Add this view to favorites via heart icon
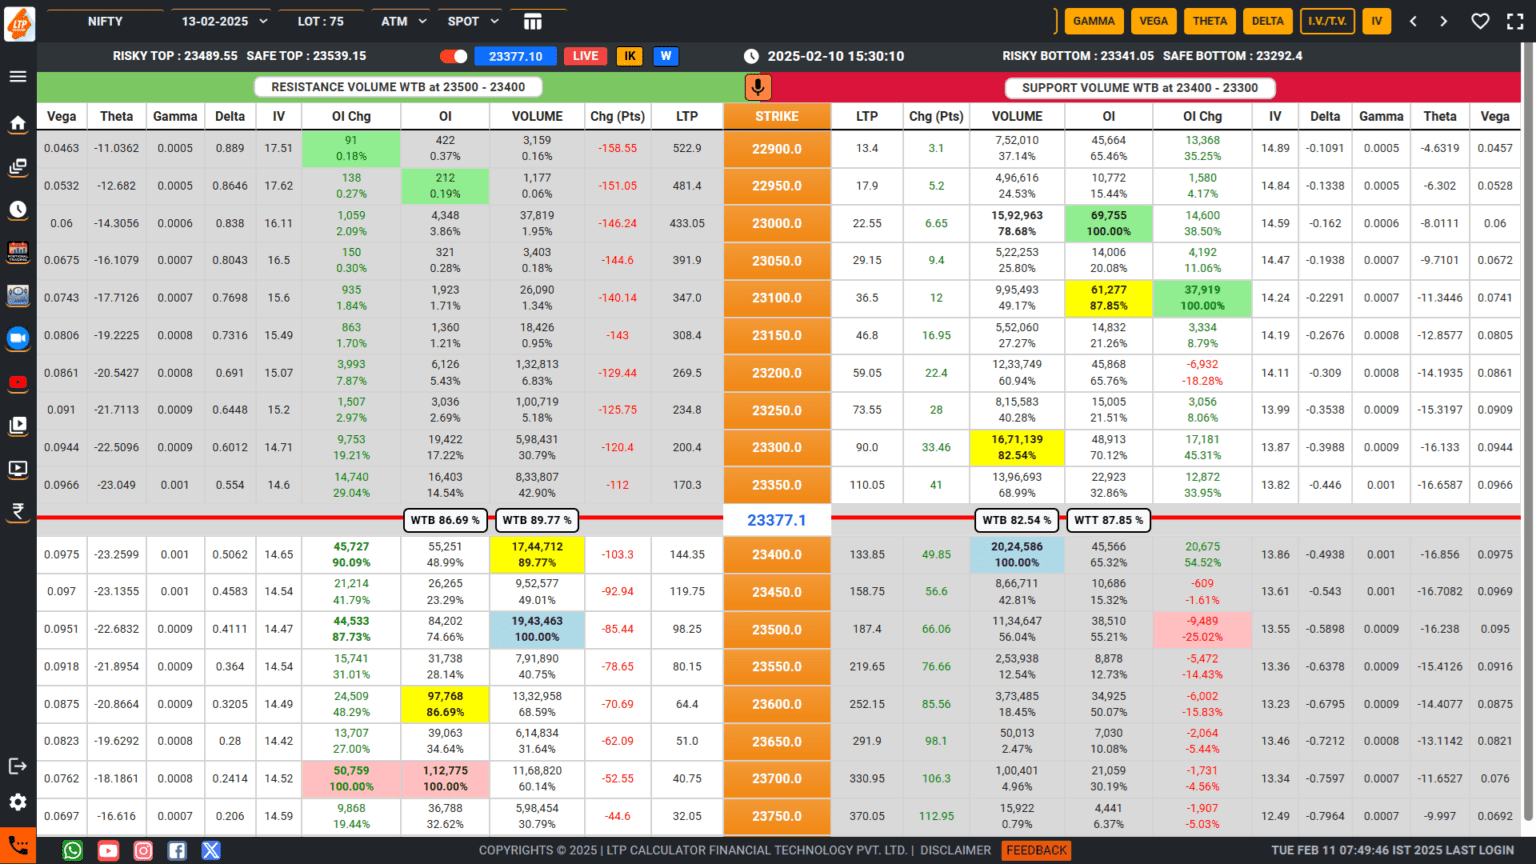 1479,20
